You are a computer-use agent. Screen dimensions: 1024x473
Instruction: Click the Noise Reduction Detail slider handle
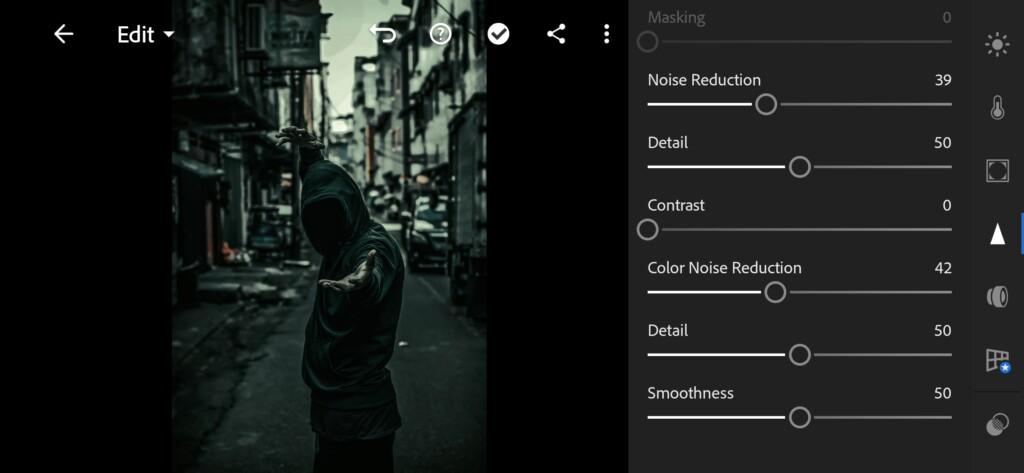pyautogui.click(x=799, y=167)
